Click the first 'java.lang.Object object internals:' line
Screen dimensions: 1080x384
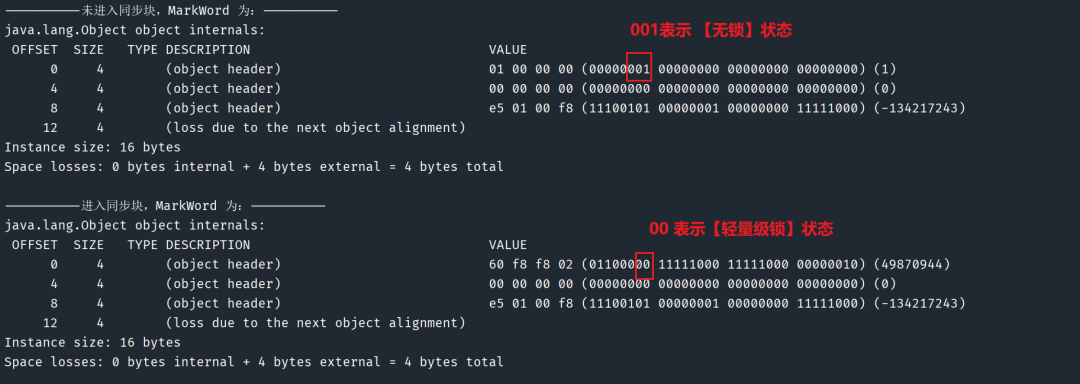(x=134, y=30)
